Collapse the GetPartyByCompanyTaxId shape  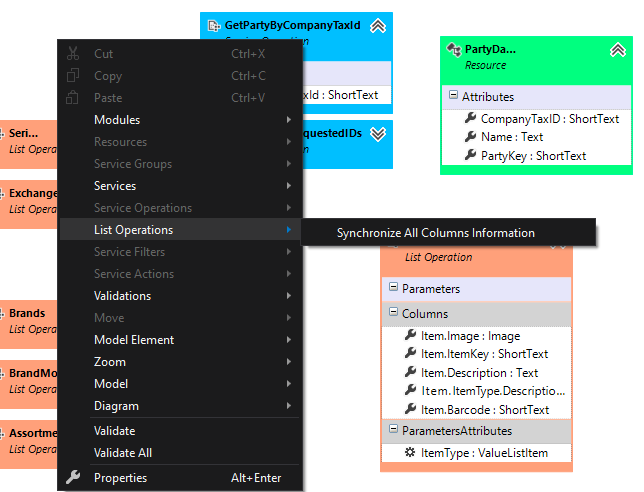click(x=378, y=26)
